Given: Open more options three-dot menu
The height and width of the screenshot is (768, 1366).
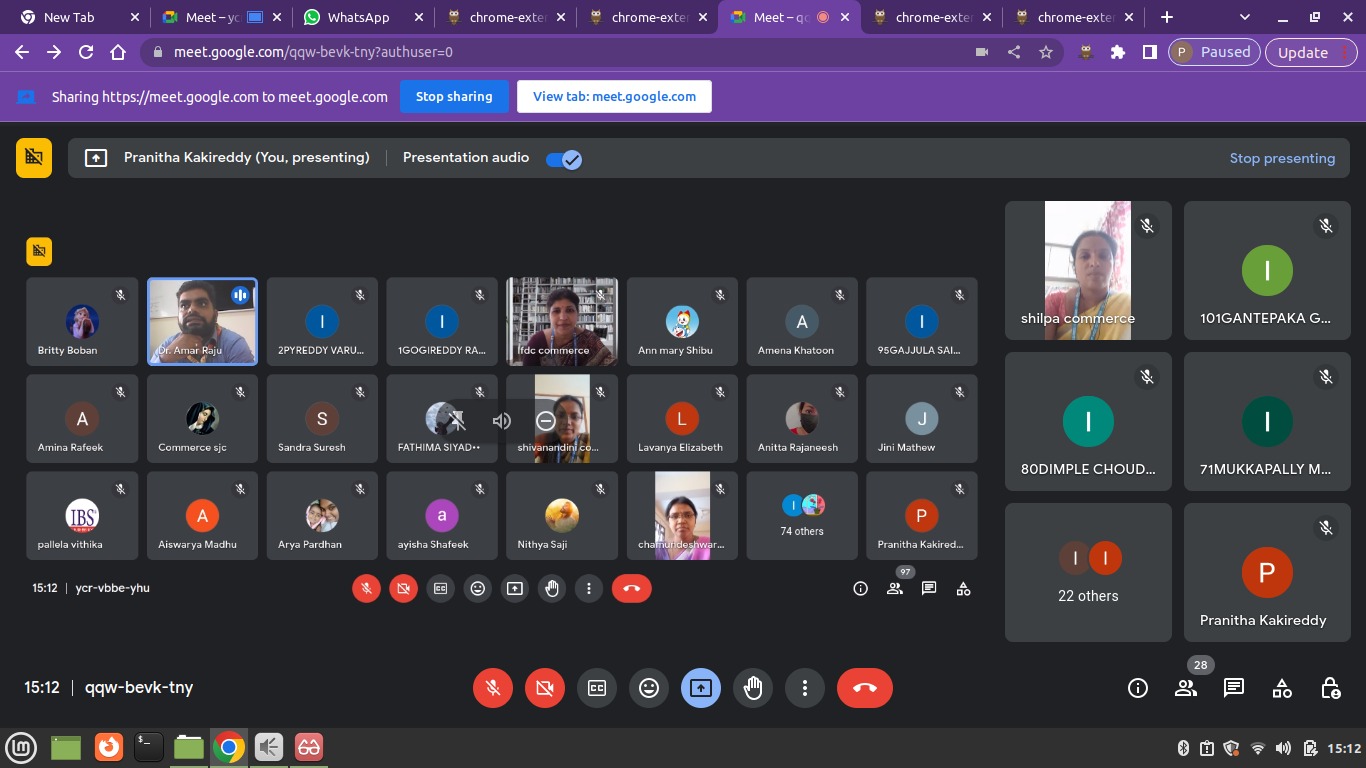Looking at the screenshot, I should 805,688.
